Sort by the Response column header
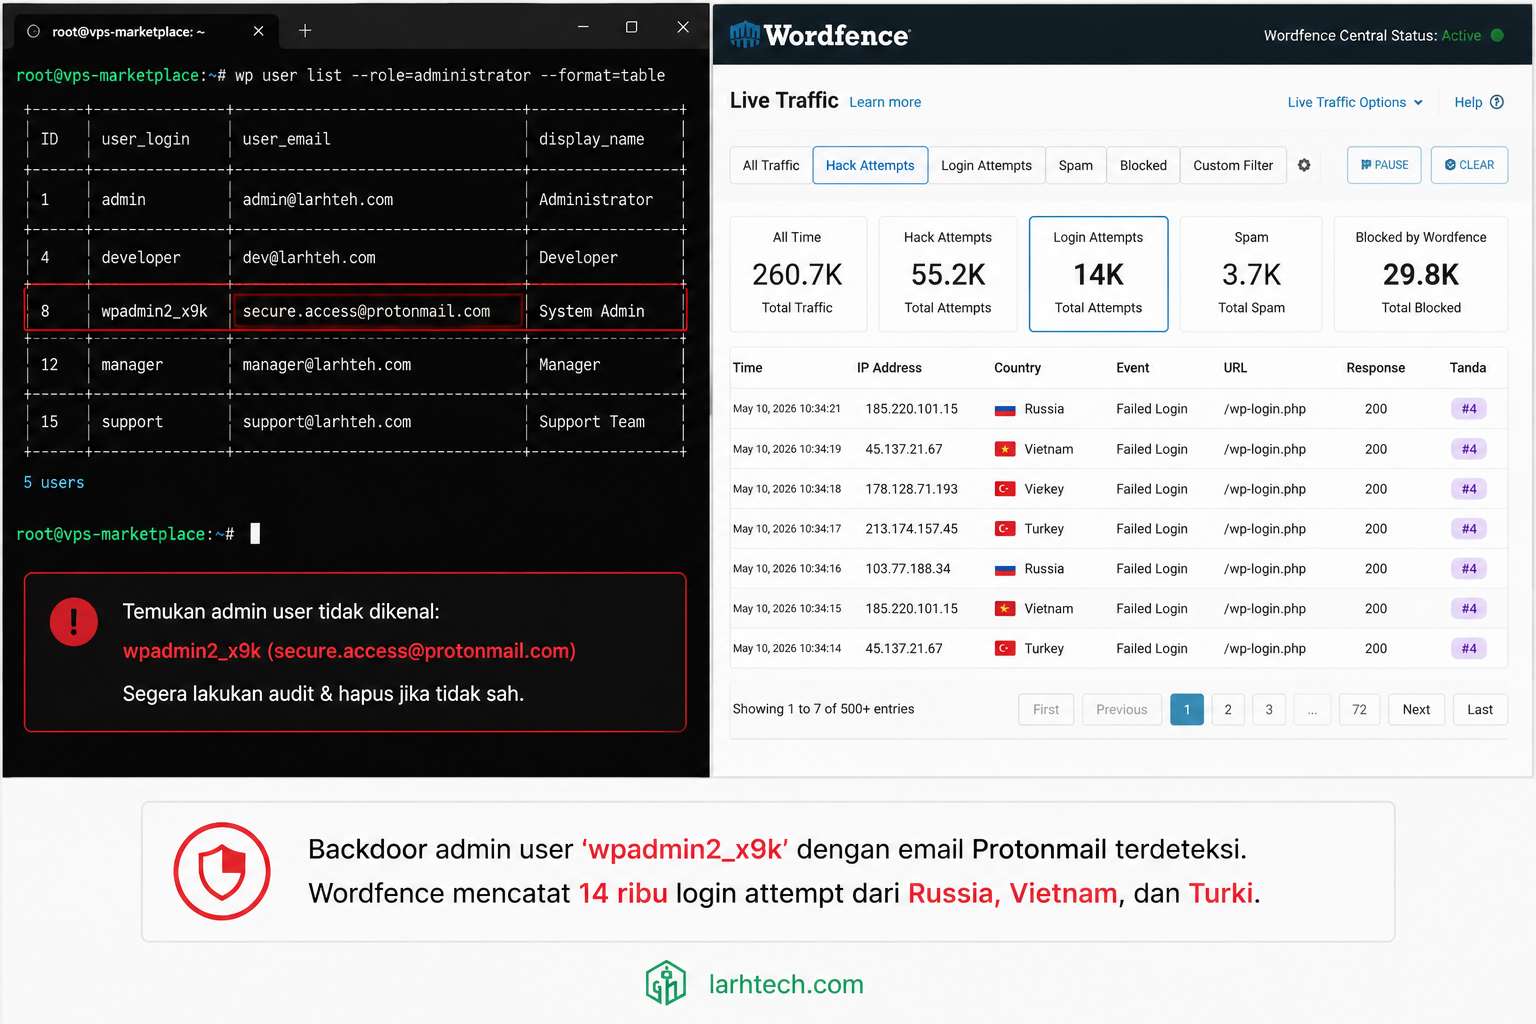The width and height of the screenshot is (1536, 1024). (x=1375, y=368)
